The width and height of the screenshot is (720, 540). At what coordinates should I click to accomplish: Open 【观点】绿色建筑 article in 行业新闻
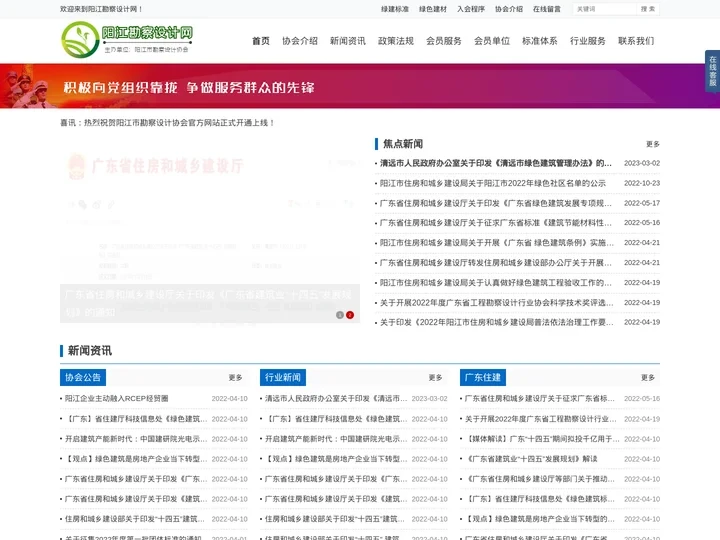(336, 459)
